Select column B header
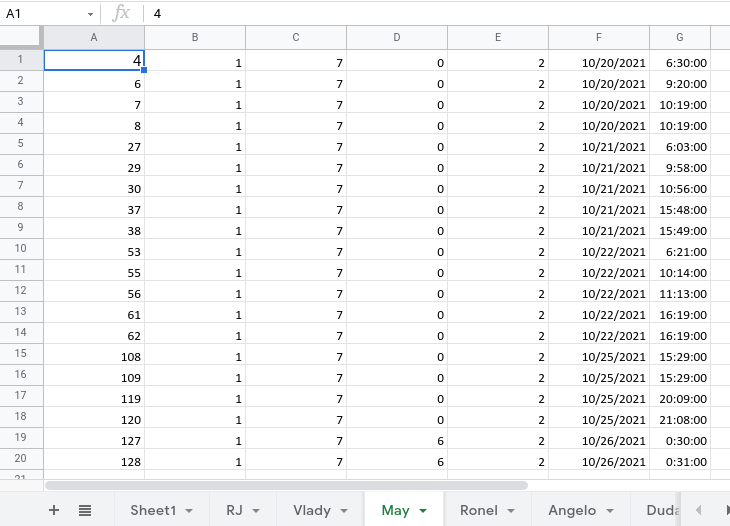The height and width of the screenshot is (526, 730). click(x=195, y=37)
